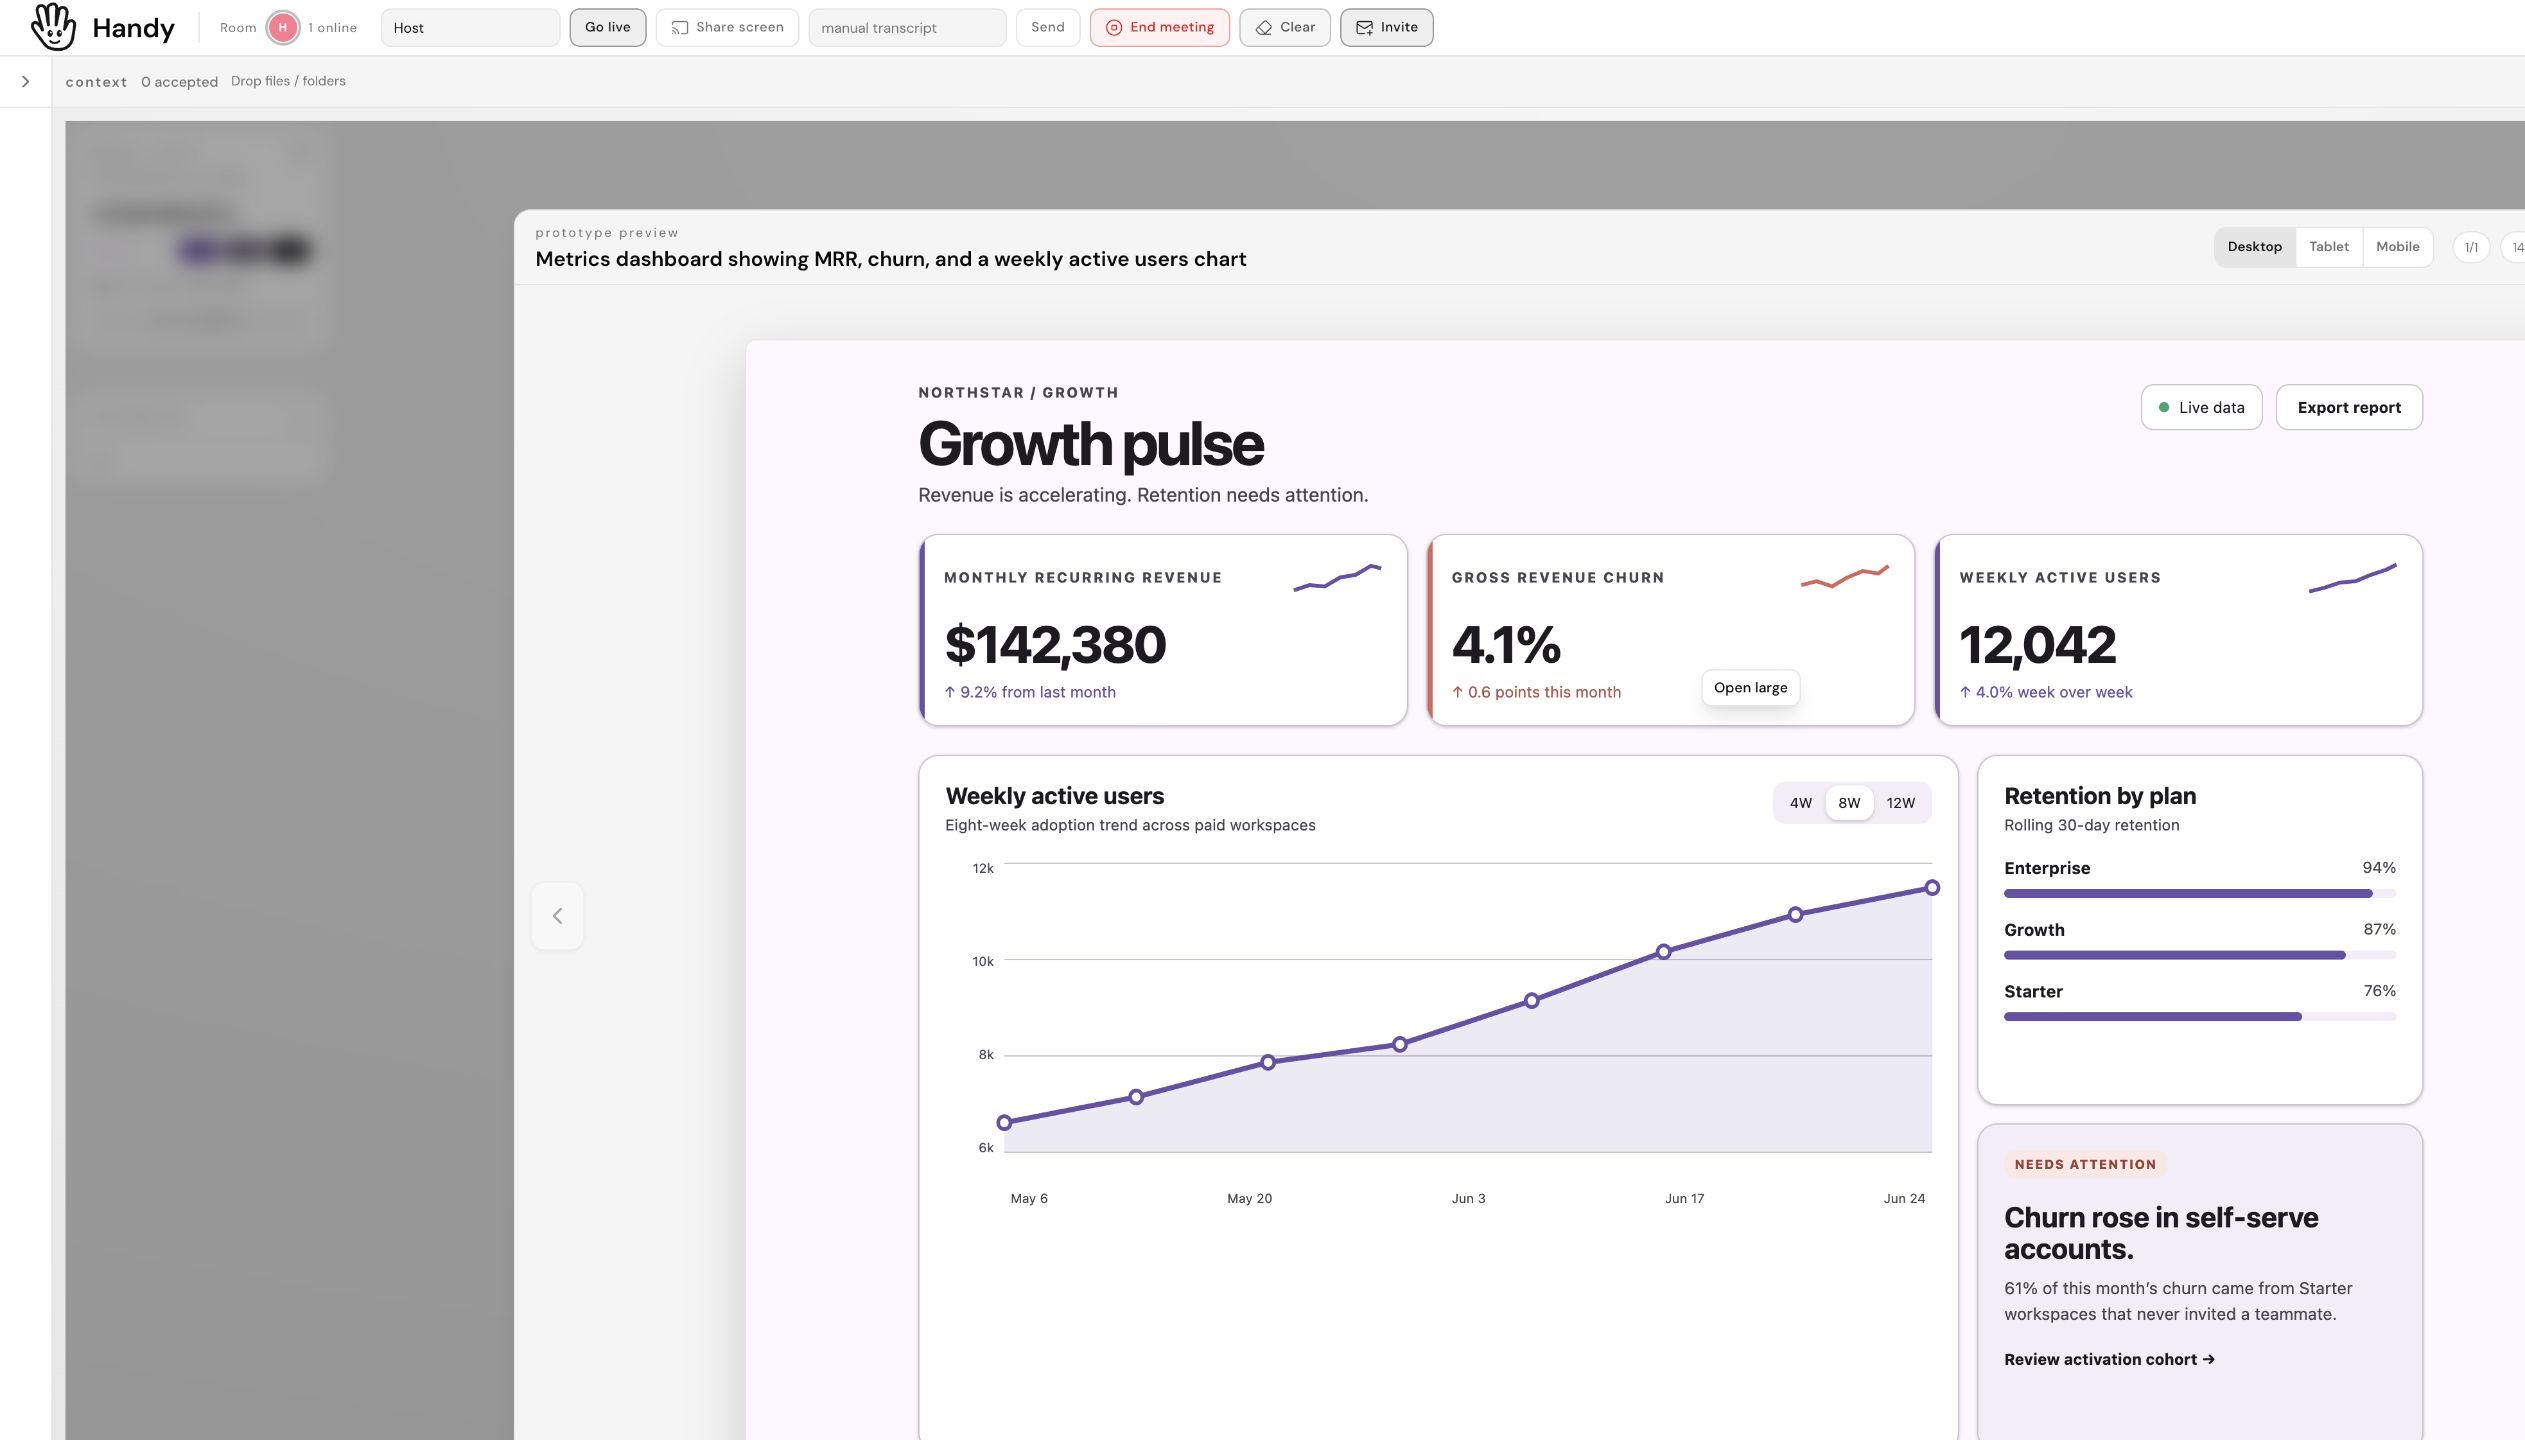Switch preview to Tablet tab
The height and width of the screenshot is (1440, 2525).
click(x=2329, y=247)
